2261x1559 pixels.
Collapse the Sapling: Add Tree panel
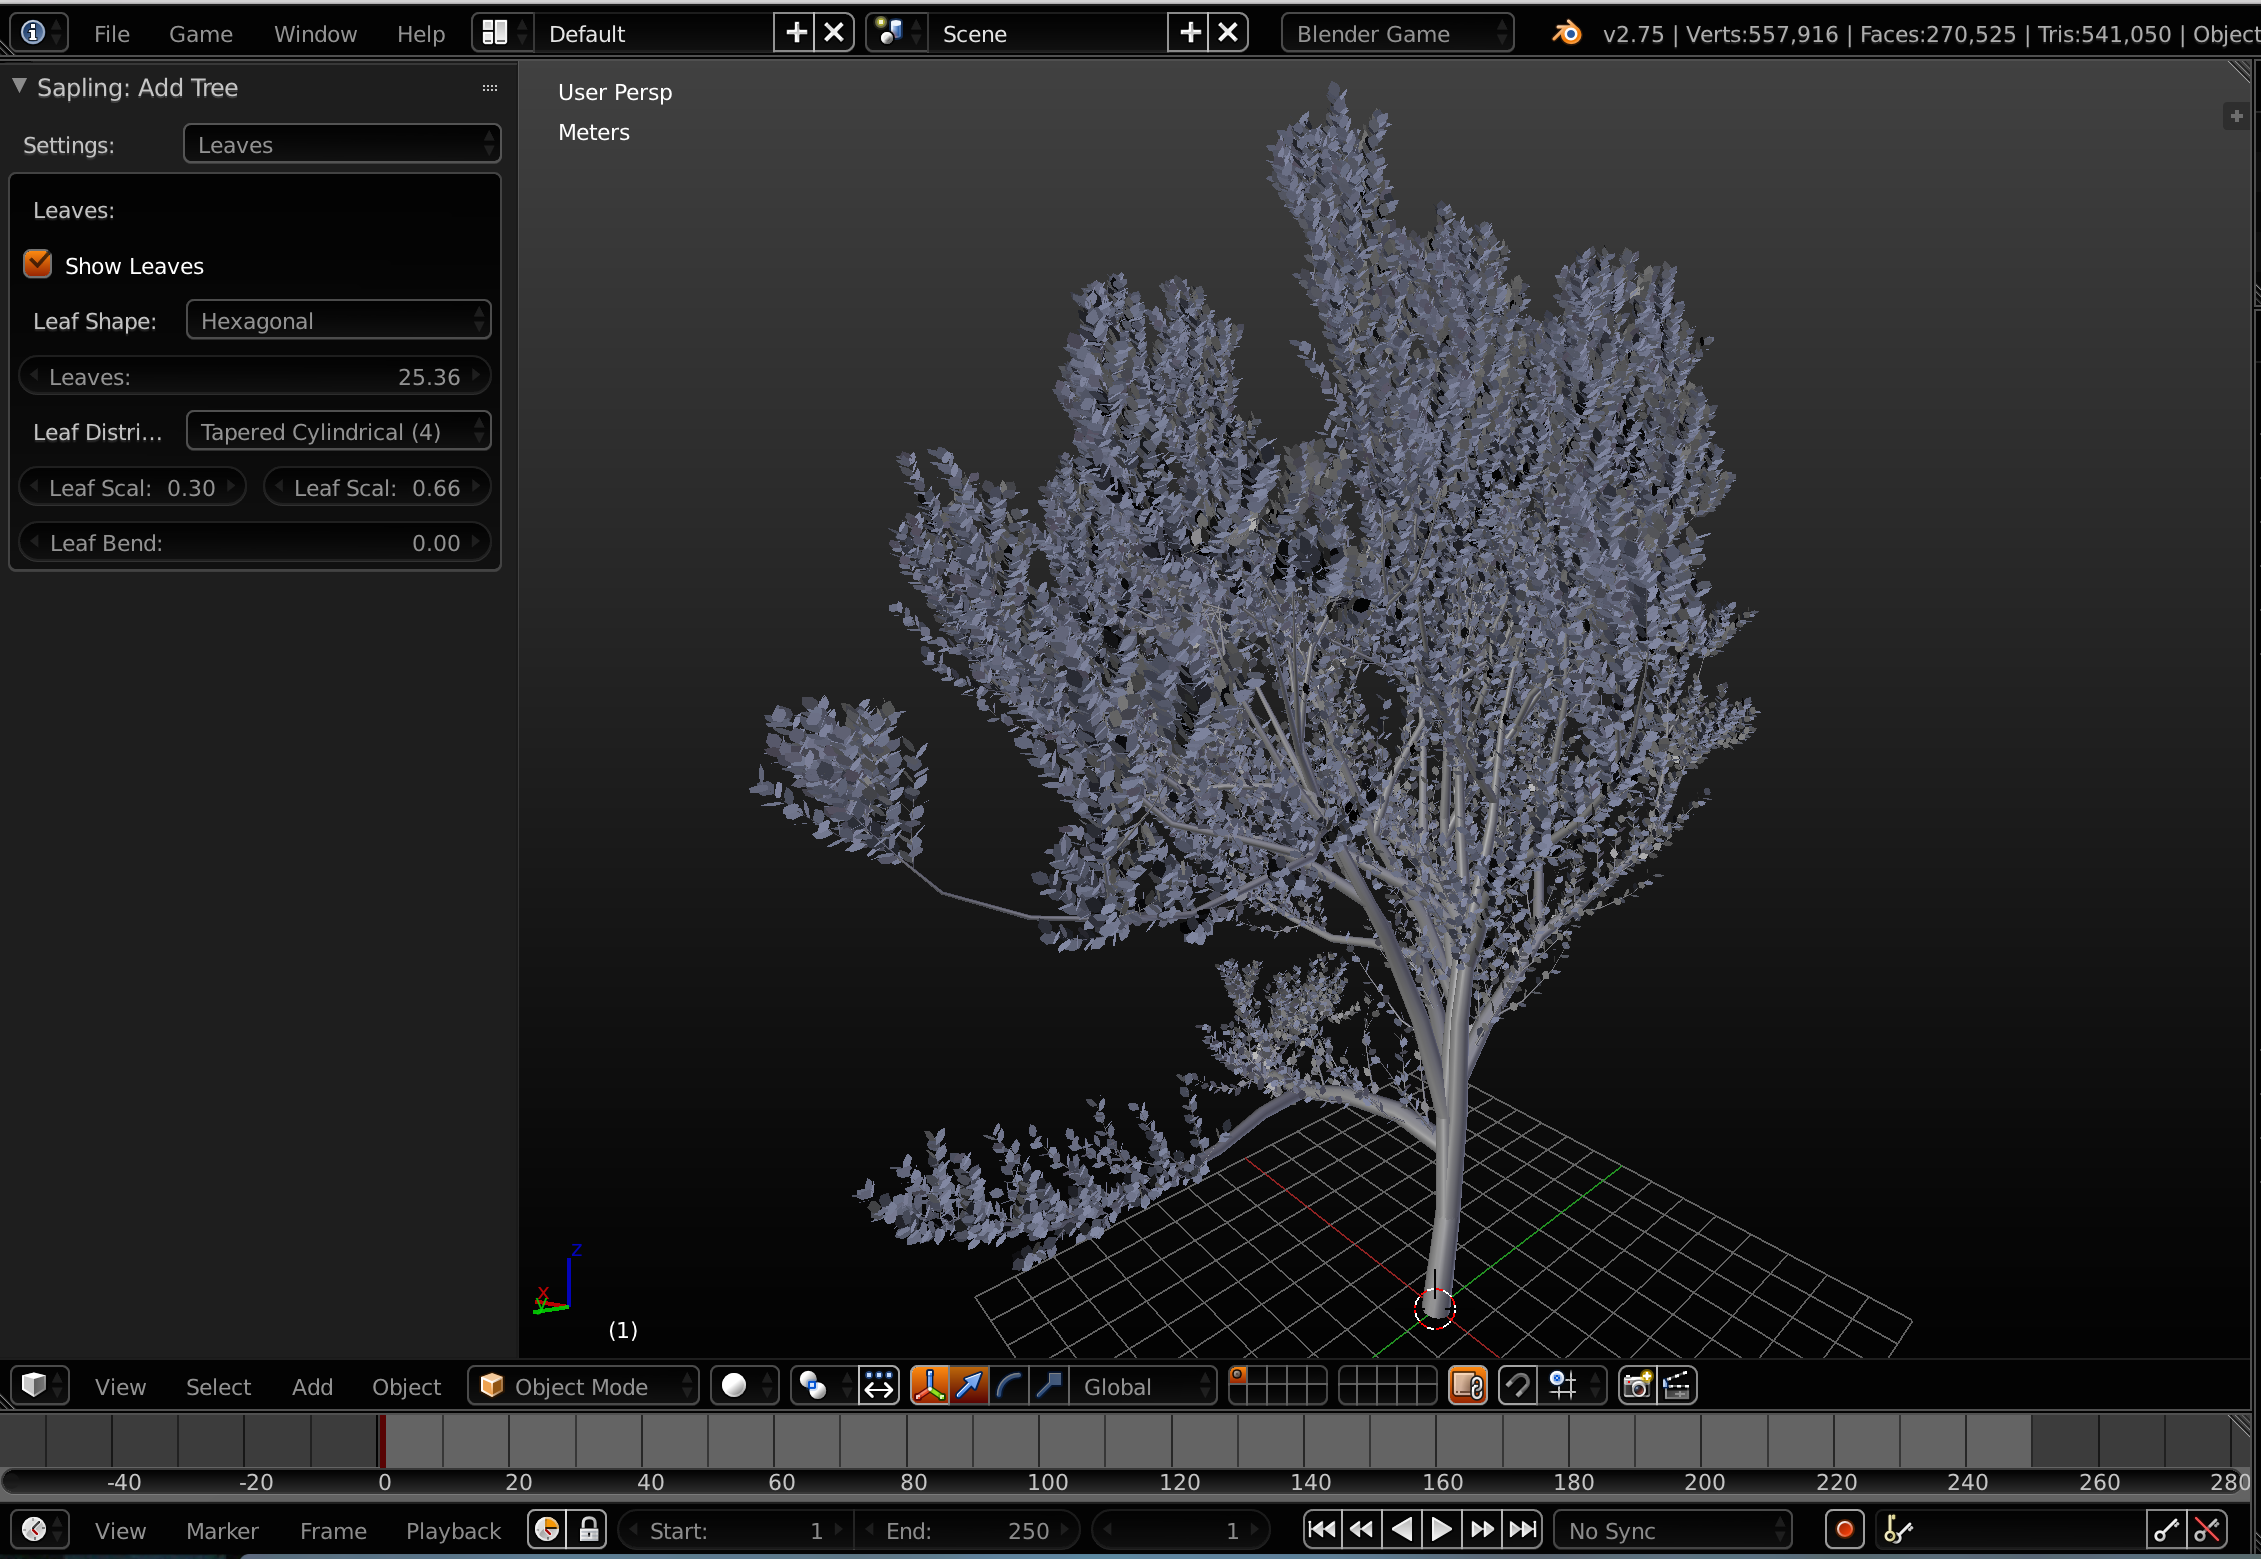[x=19, y=86]
